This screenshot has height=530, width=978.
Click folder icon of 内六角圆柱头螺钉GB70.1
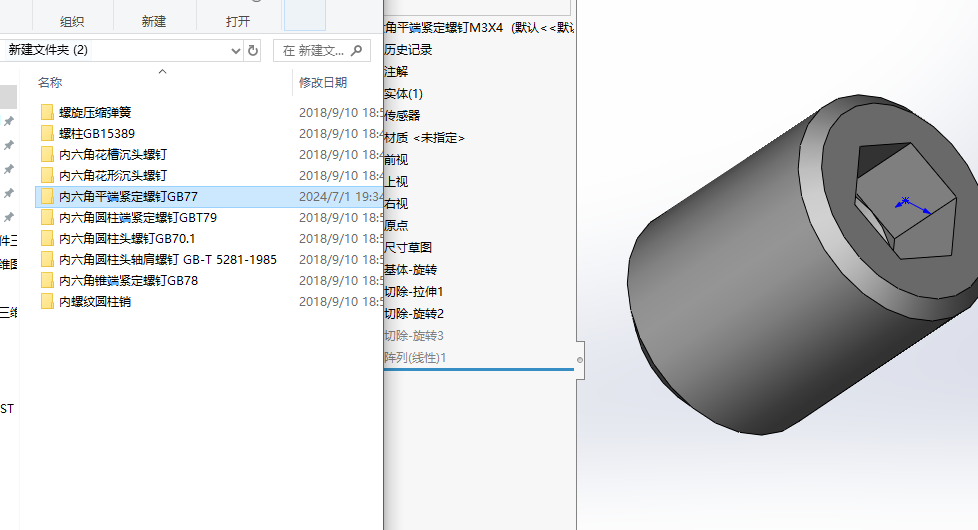tap(47, 239)
